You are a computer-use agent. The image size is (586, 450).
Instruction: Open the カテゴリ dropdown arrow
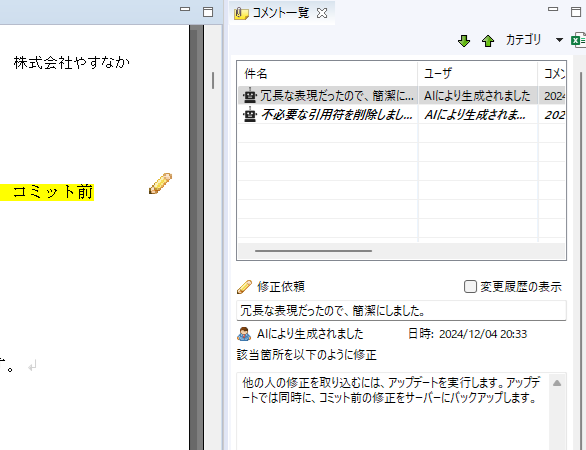point(559,40)
